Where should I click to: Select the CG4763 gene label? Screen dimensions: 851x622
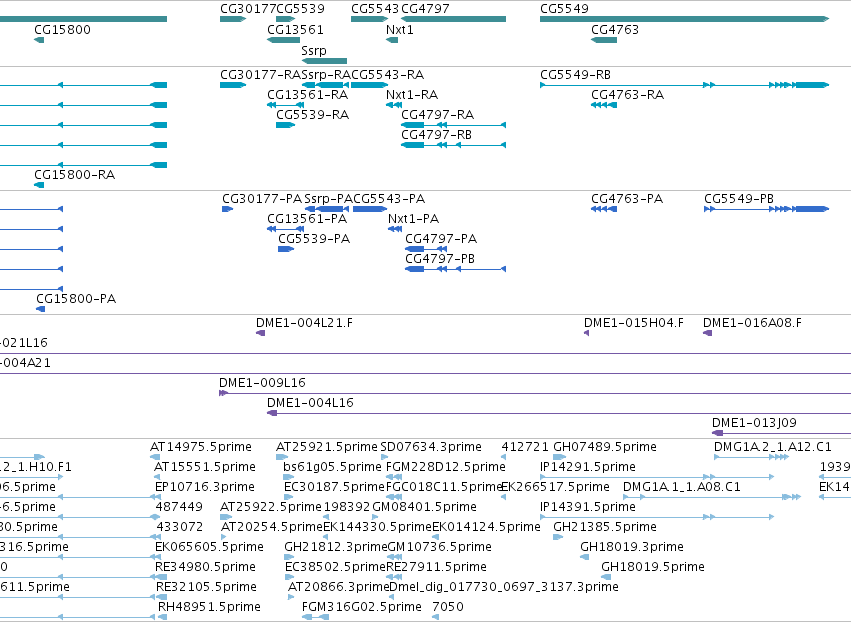click(615, 29)
